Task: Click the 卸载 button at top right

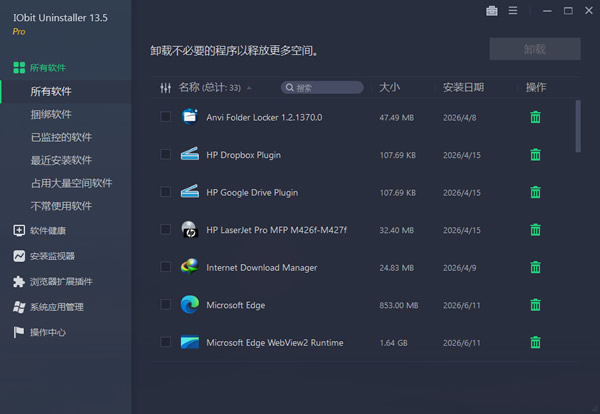Action: click(535, 49)
